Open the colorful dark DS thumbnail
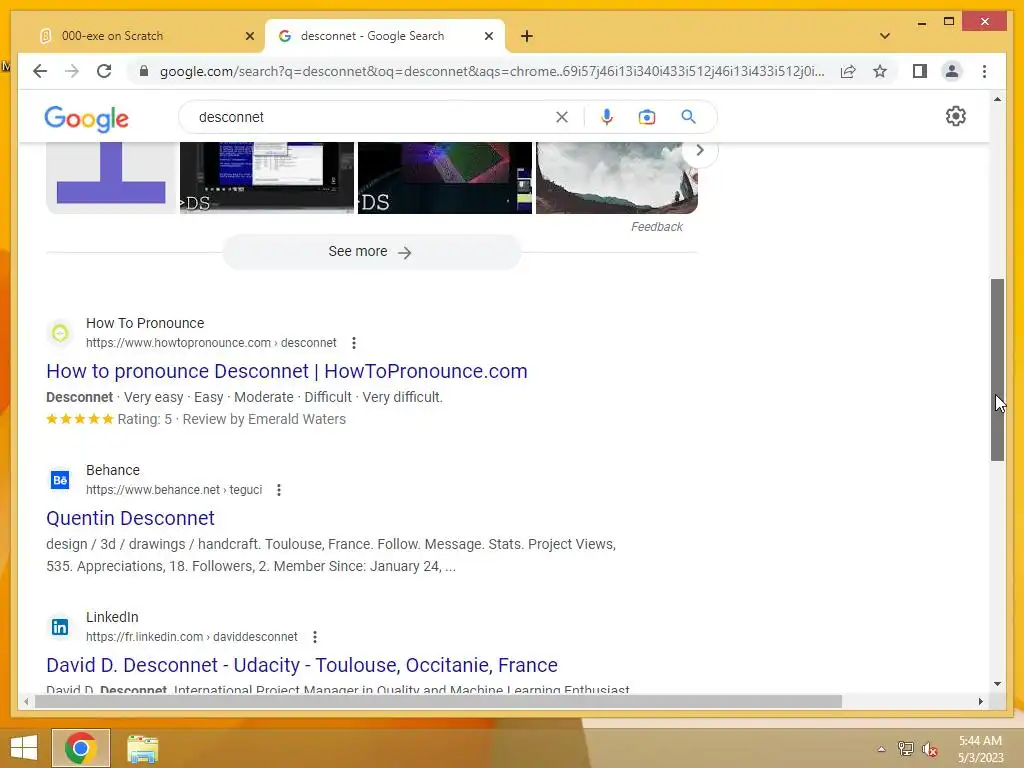 [x=445, y=178]
